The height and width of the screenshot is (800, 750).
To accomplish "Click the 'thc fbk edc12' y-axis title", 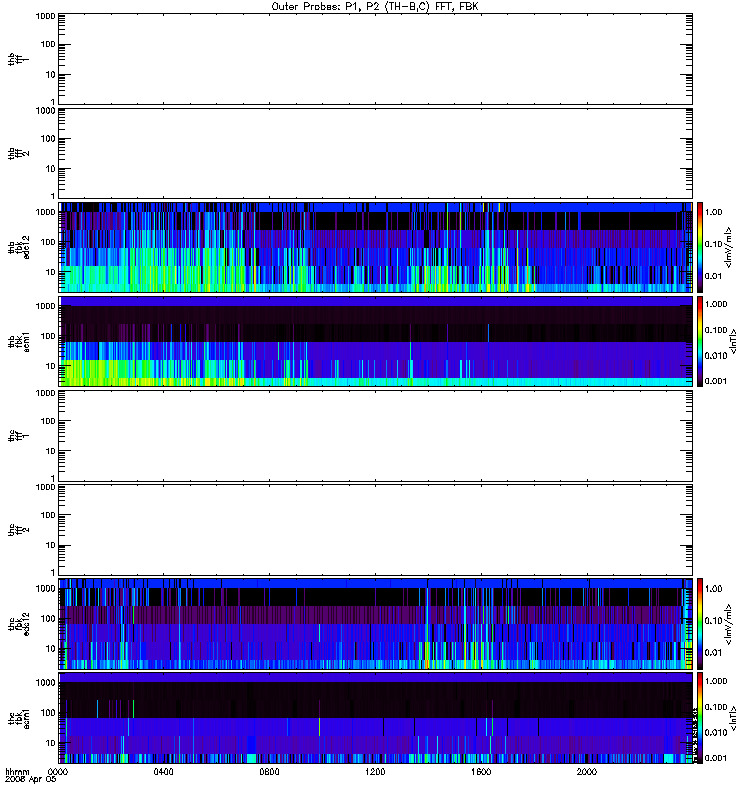I will tap(18, 624).
